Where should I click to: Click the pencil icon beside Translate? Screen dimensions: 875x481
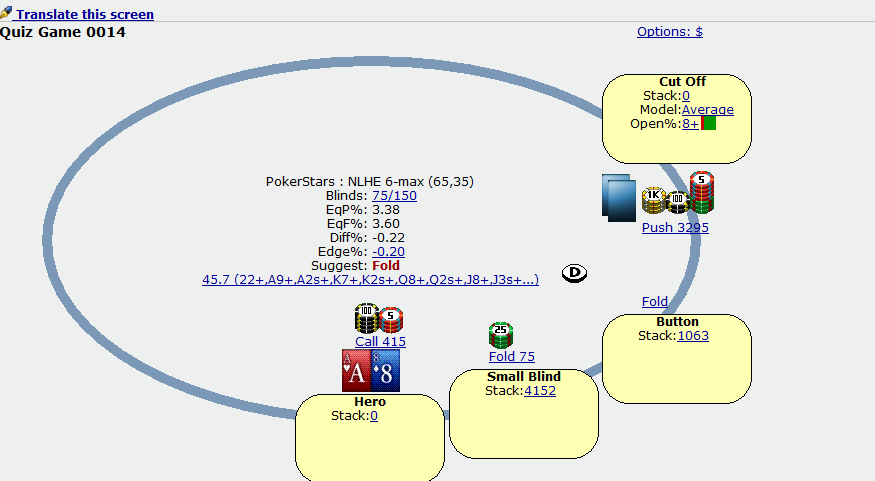click(6, 12)
